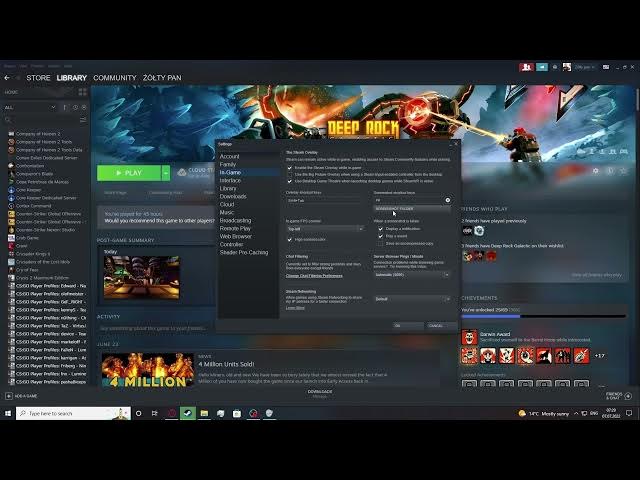
Task: Open notifications center icon in system tray
Action: click(x=629, y=413)
